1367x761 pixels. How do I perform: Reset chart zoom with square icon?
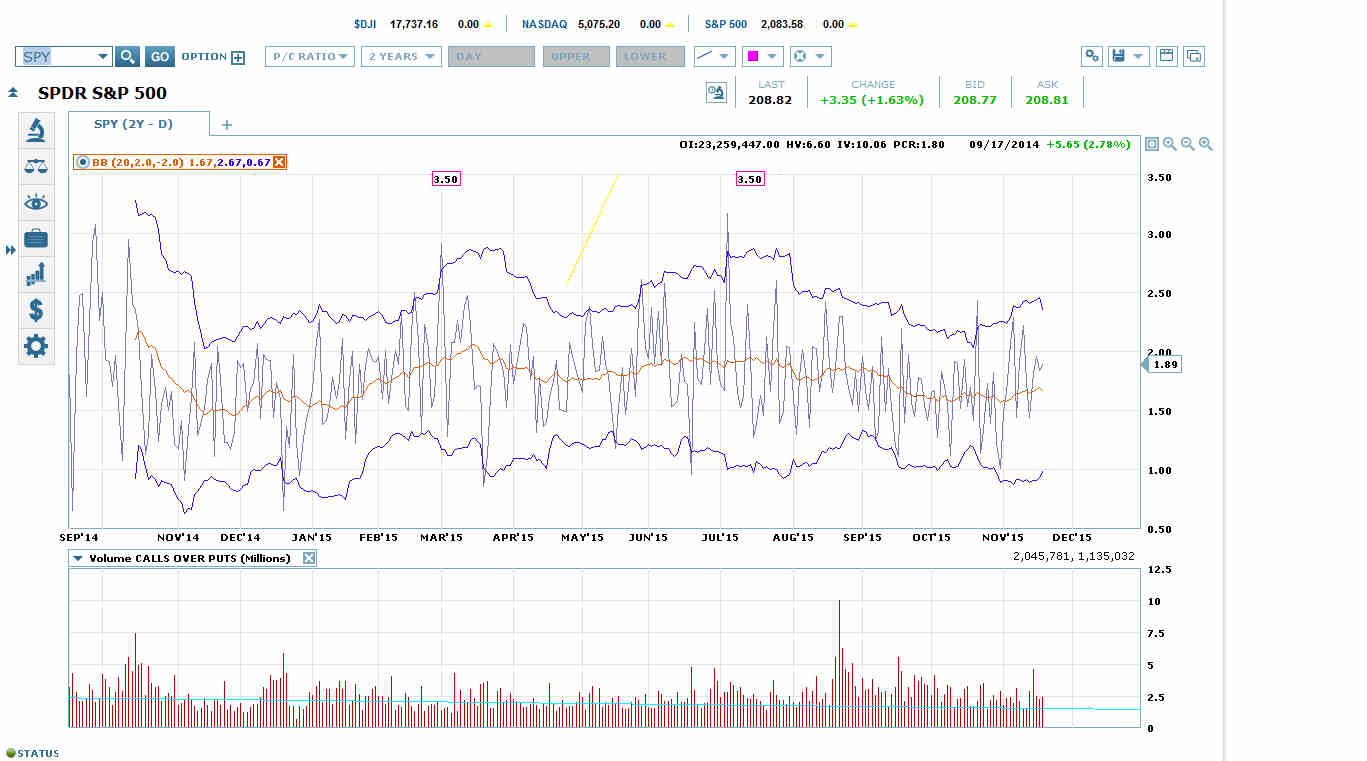(x=1152, y=144)
